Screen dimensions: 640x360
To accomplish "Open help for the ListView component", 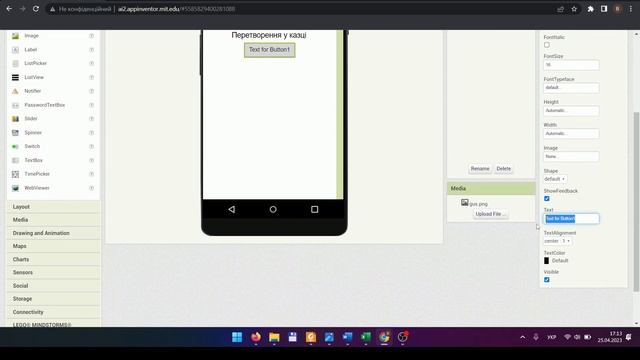I will click(x=92, y=77).
